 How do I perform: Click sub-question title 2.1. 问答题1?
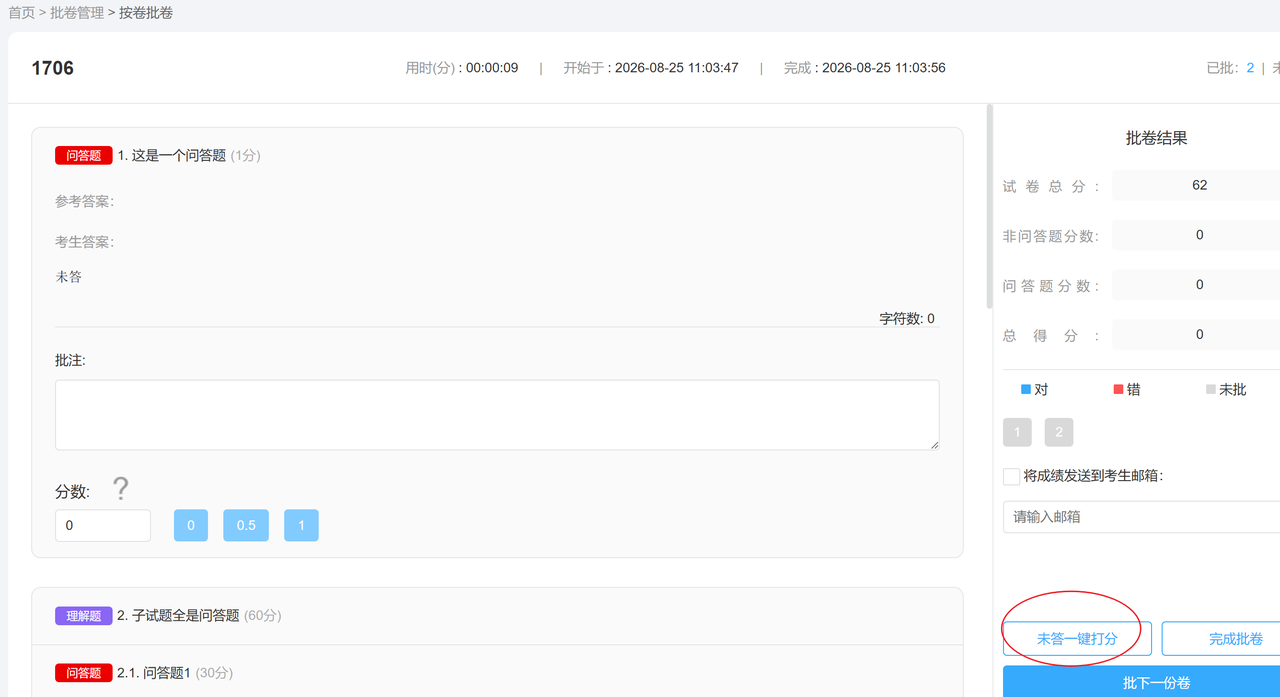tap(154, 673)
